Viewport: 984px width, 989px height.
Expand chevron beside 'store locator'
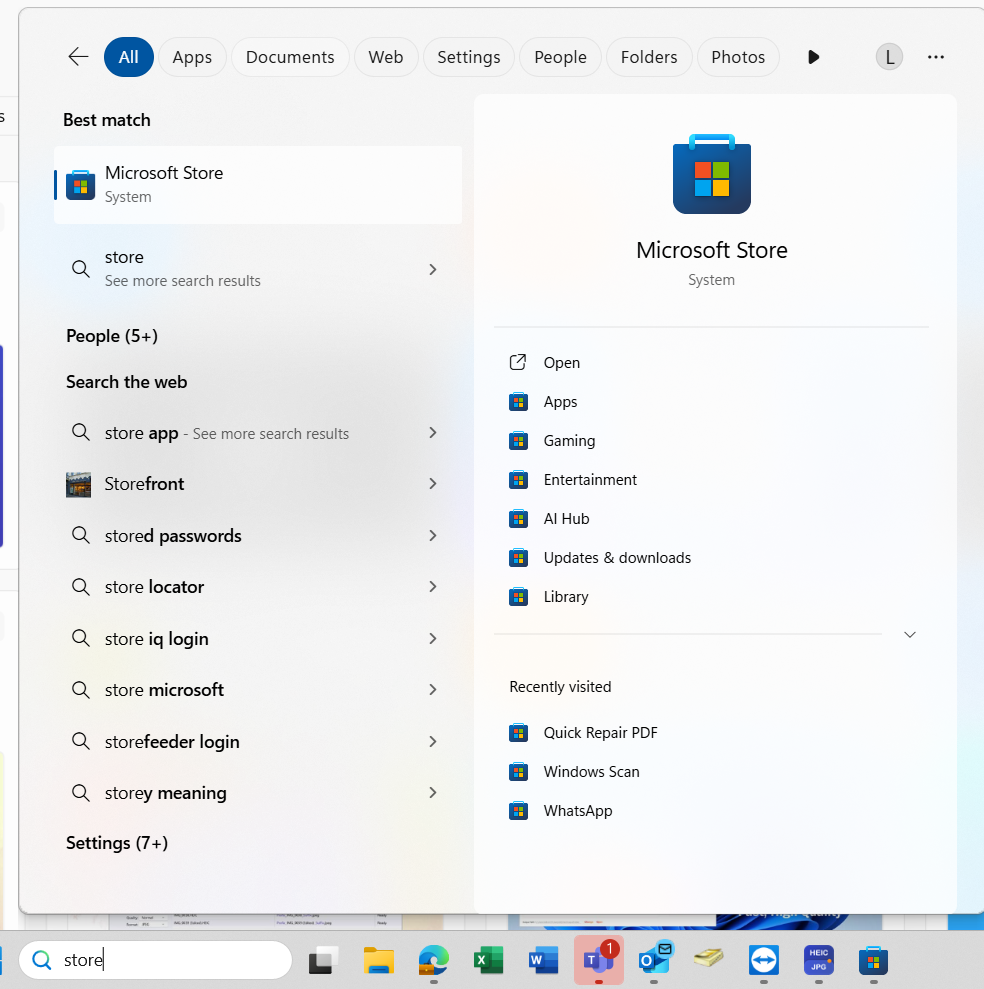pyautogui.click(x=433, y=587)
